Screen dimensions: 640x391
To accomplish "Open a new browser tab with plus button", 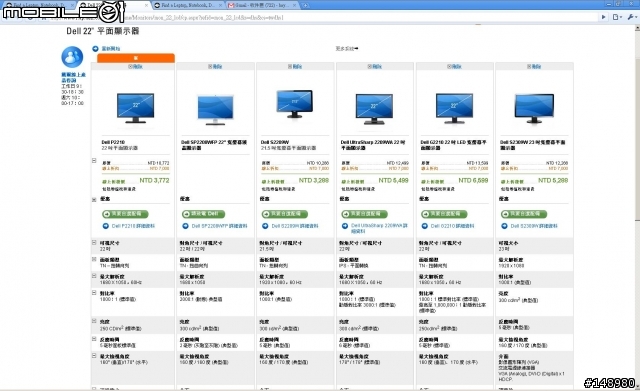I will point(305,5).
